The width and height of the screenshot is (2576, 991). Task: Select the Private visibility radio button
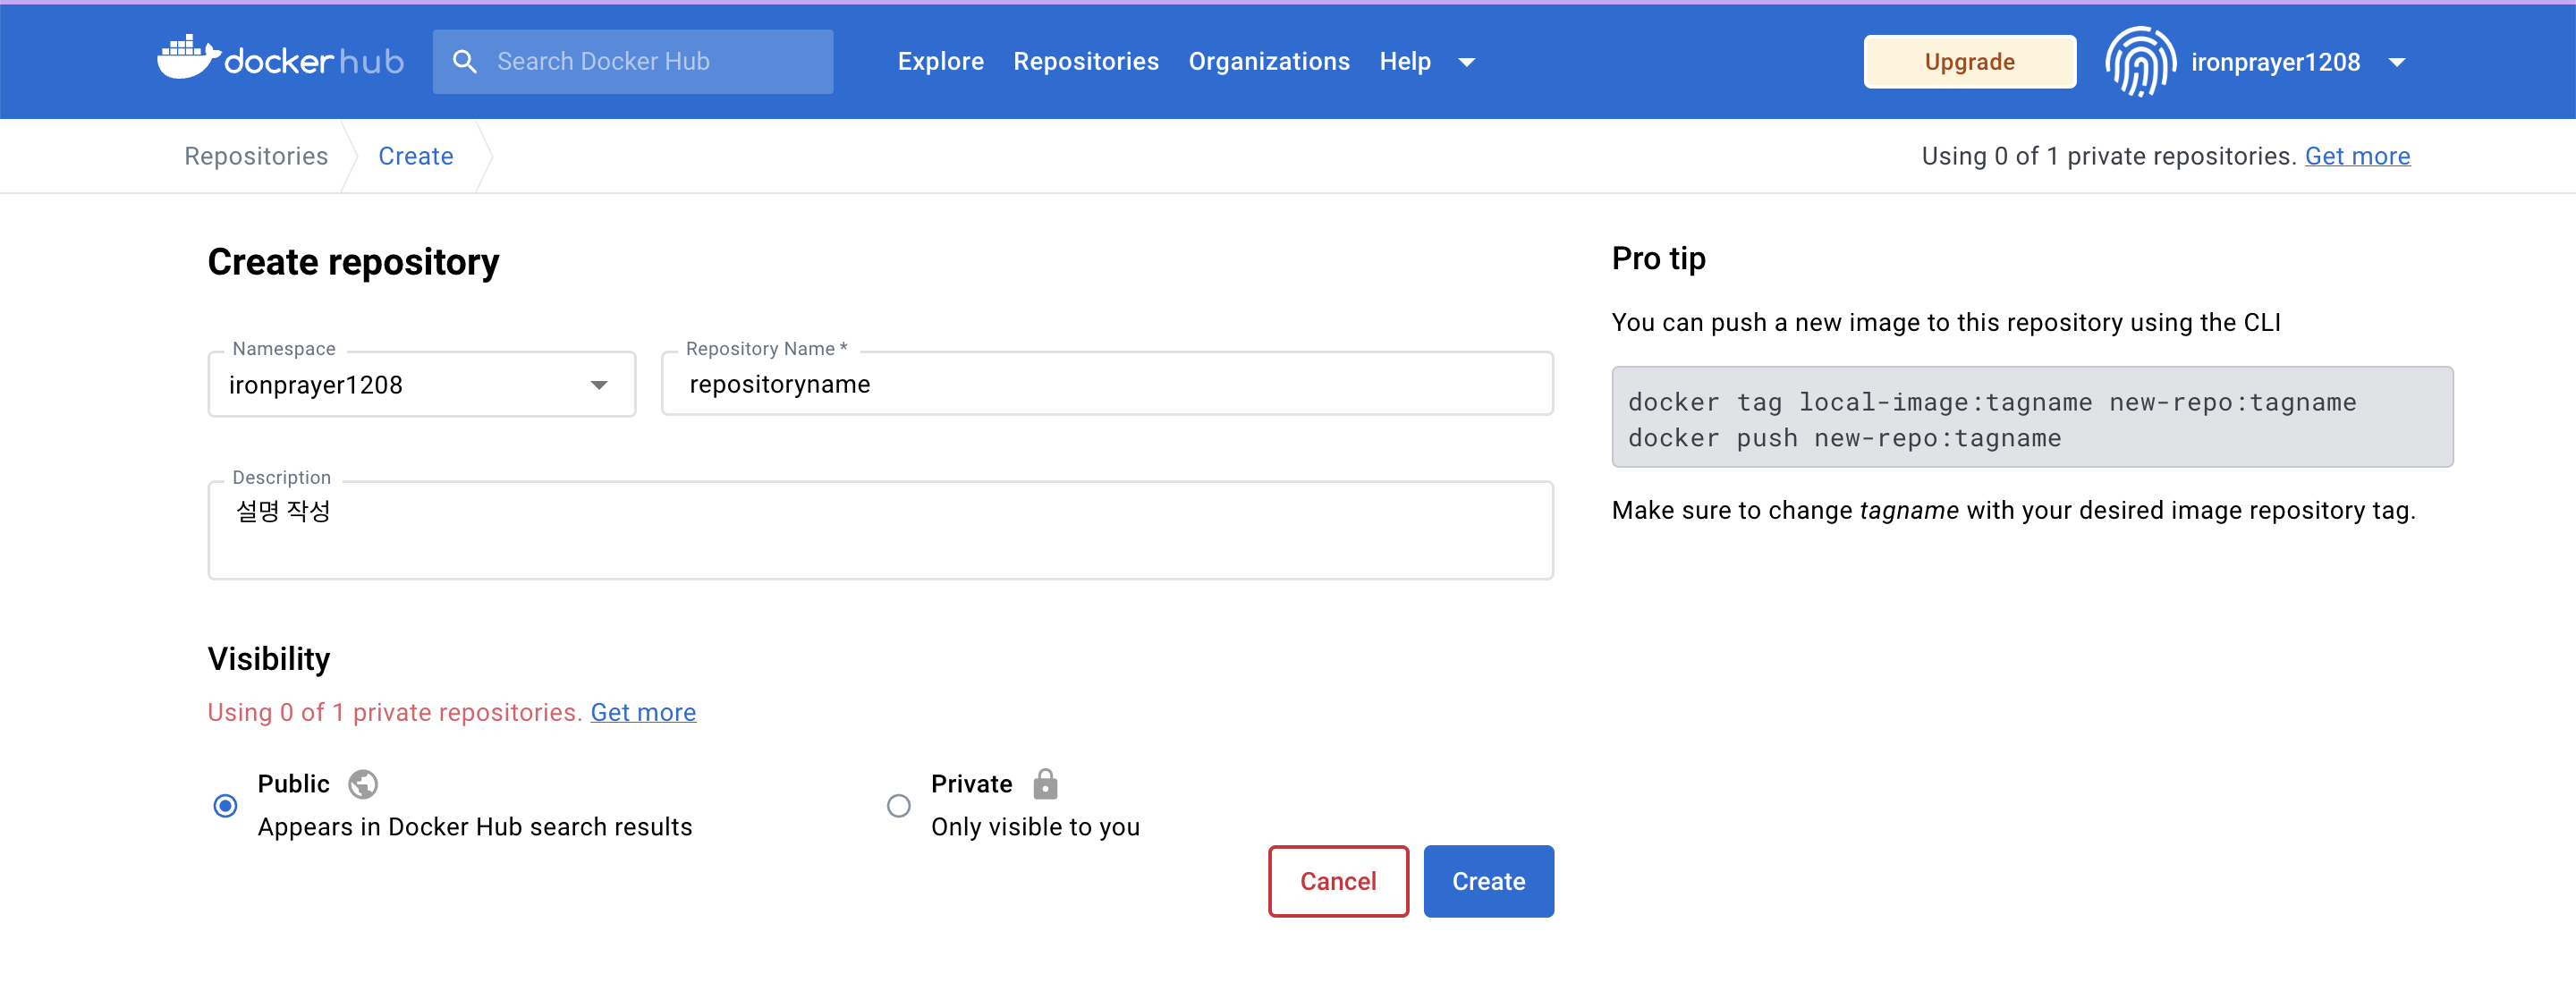click(898, 805)
